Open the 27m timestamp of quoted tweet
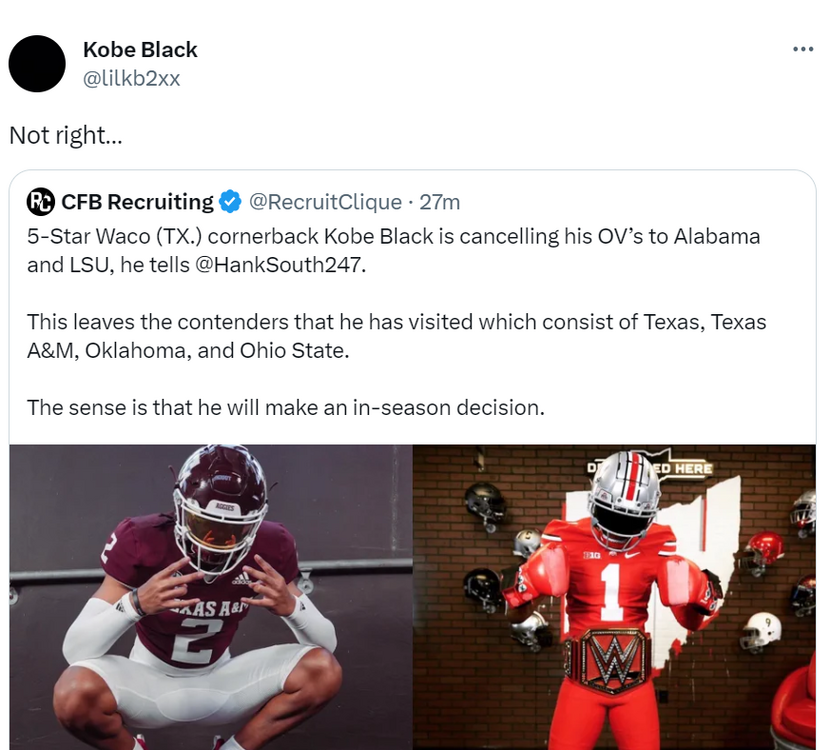The width and height of the screenshot is (830, 750). pyautogui.click(x=439, y=202)
